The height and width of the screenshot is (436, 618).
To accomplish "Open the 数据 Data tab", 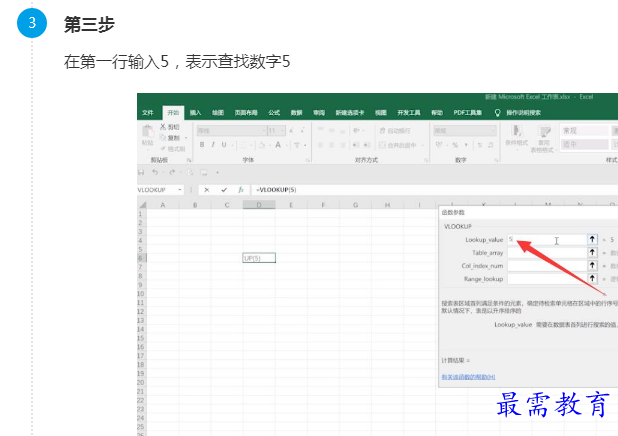I will (296, 113).
